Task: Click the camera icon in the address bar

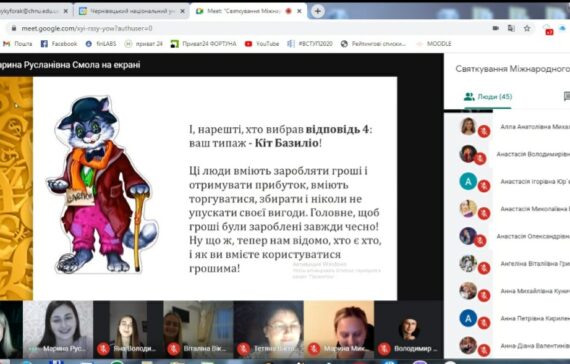Action: 495,28
